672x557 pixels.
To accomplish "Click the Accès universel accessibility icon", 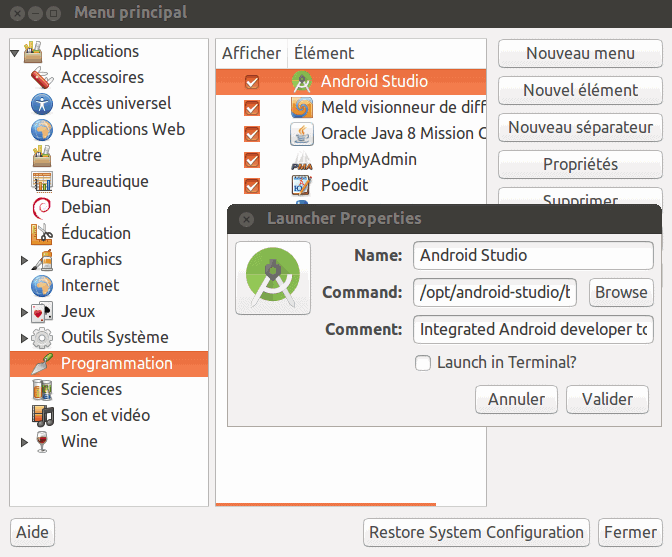I will tap(42, 104).
